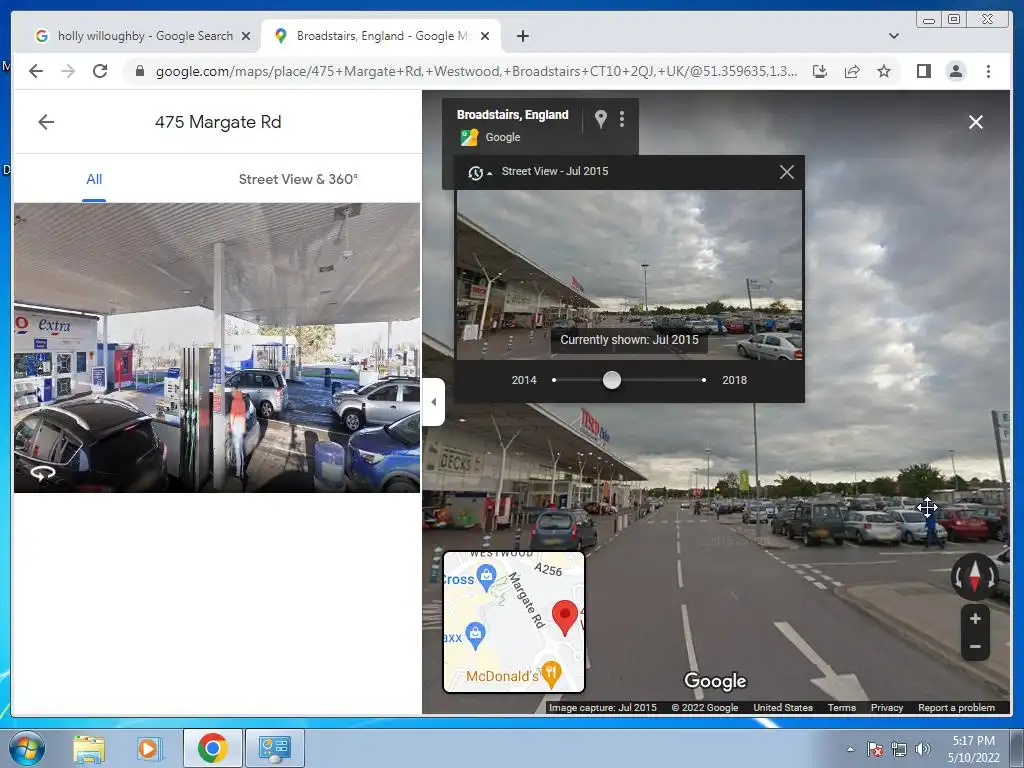
Task: Open the browser side panel
Action: click(923, 71)
